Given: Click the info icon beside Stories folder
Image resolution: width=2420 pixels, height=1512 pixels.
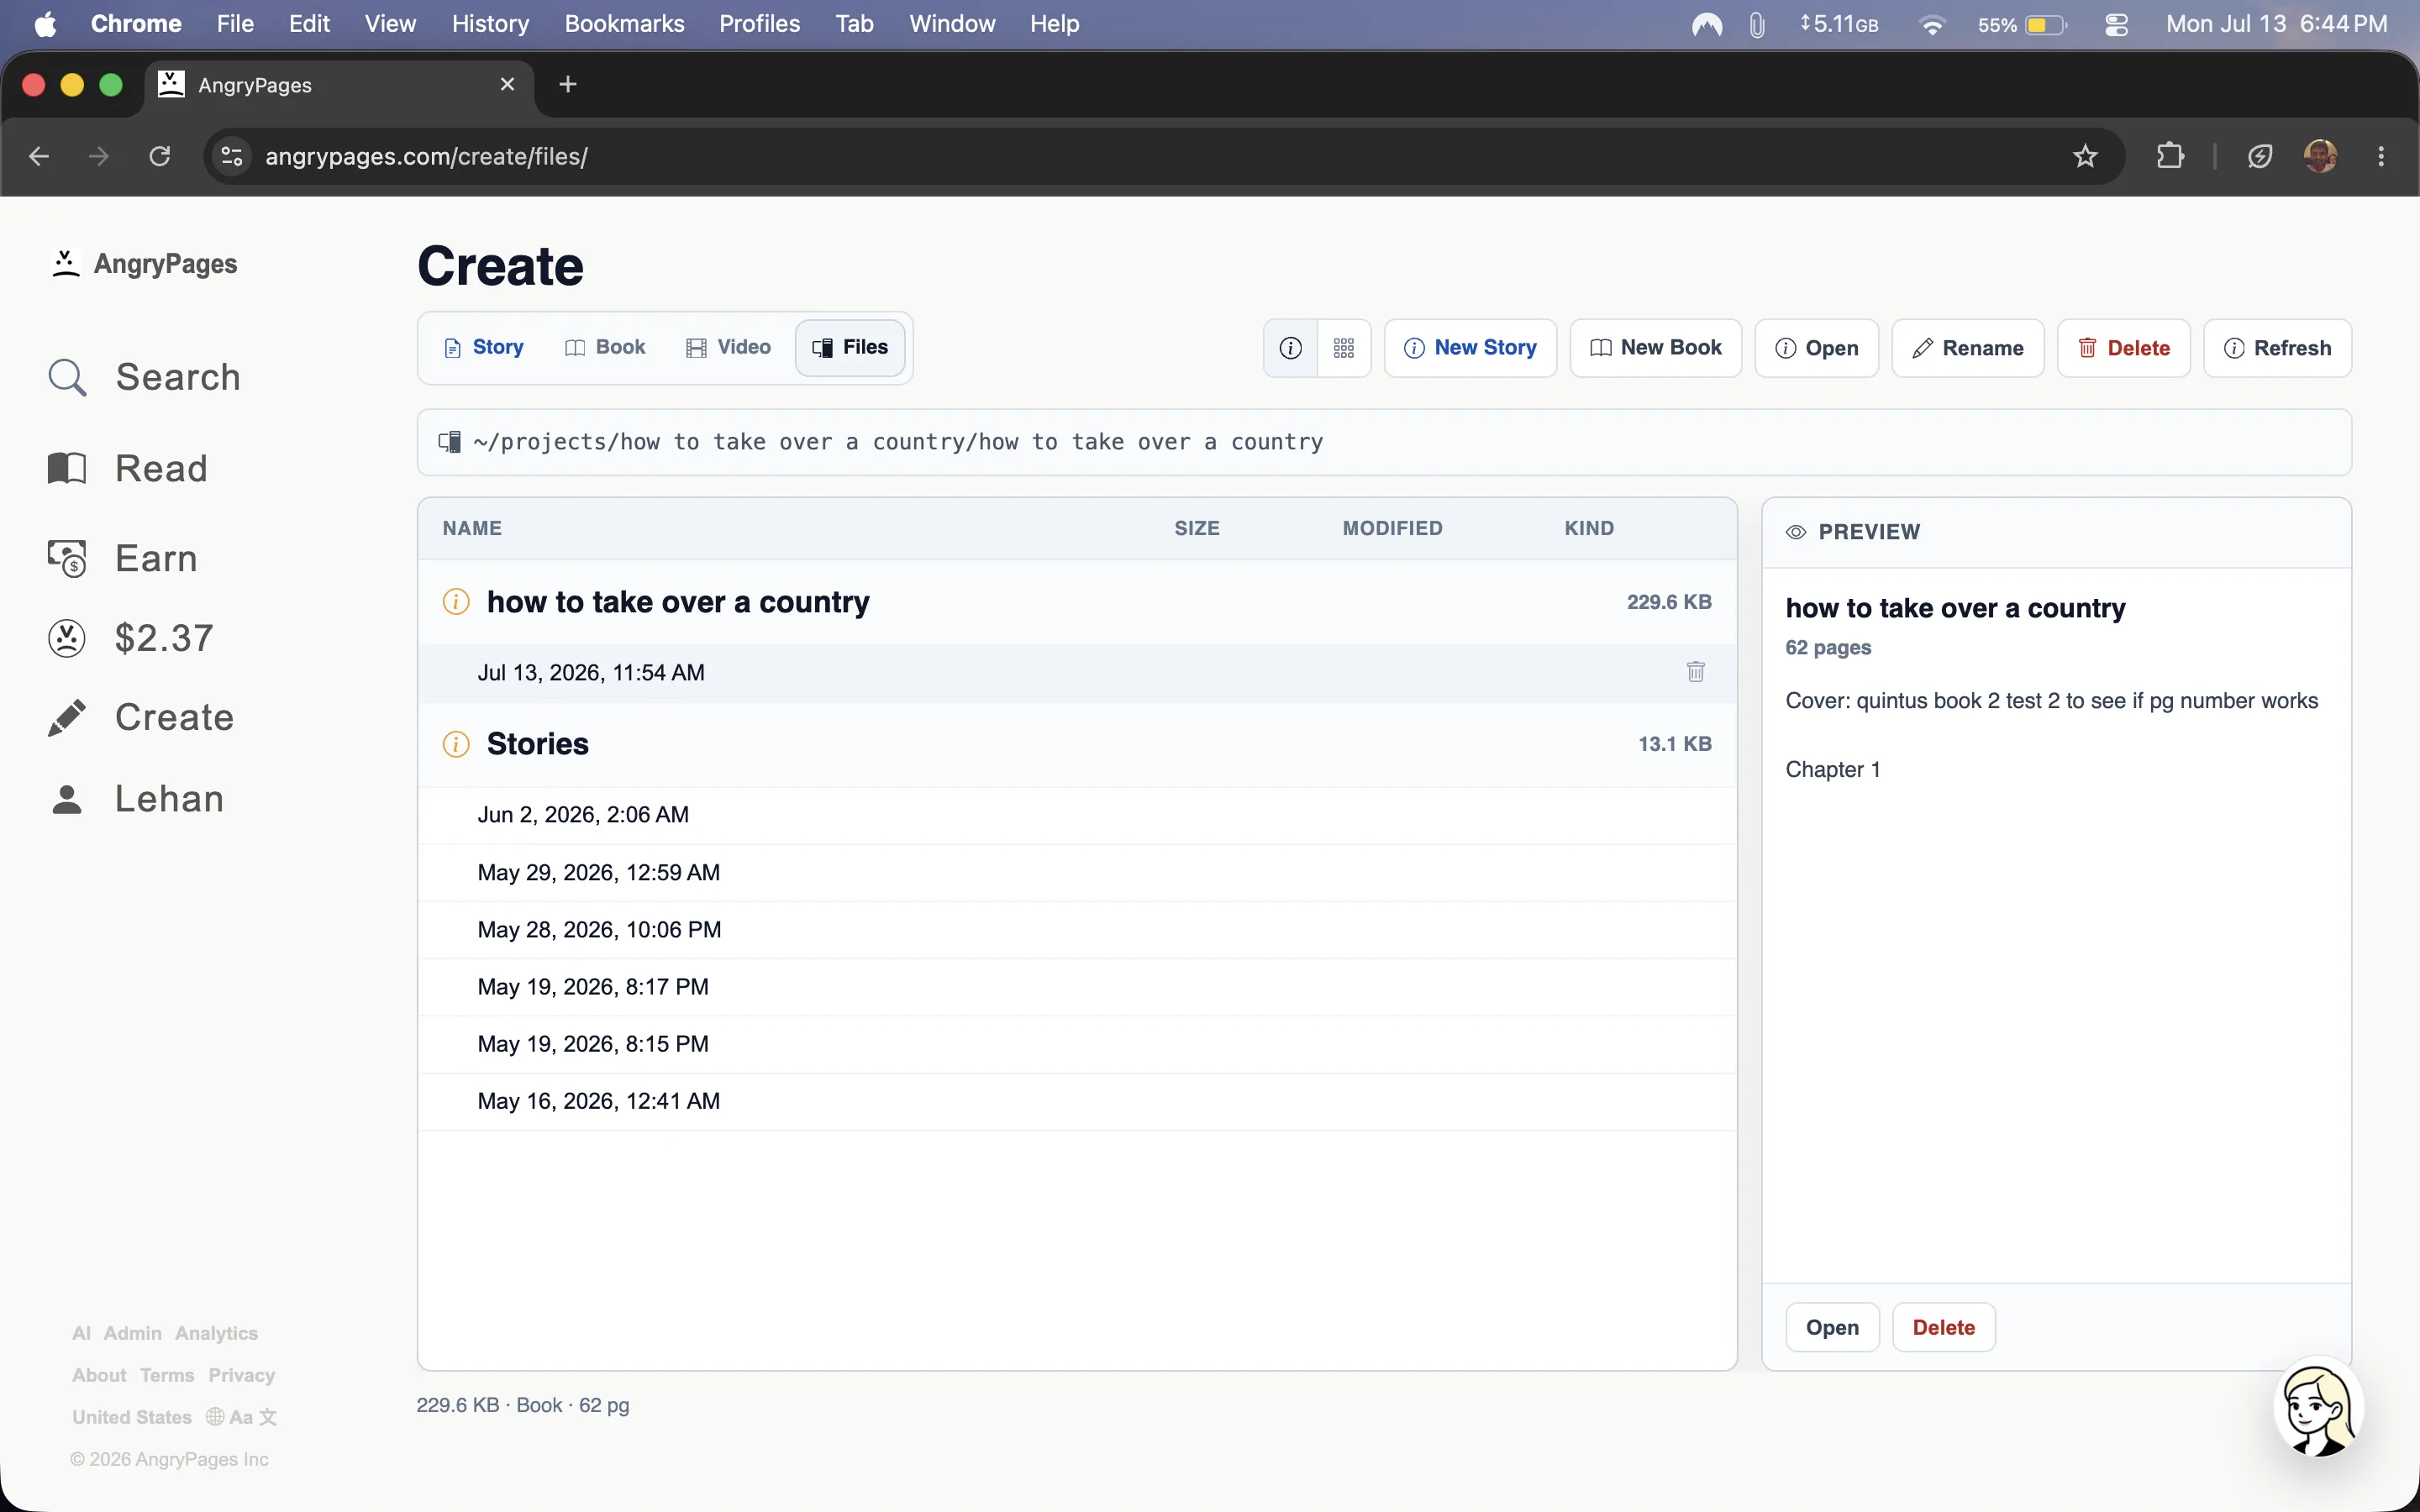Looking at the screenshot, I should click(456, 744).
